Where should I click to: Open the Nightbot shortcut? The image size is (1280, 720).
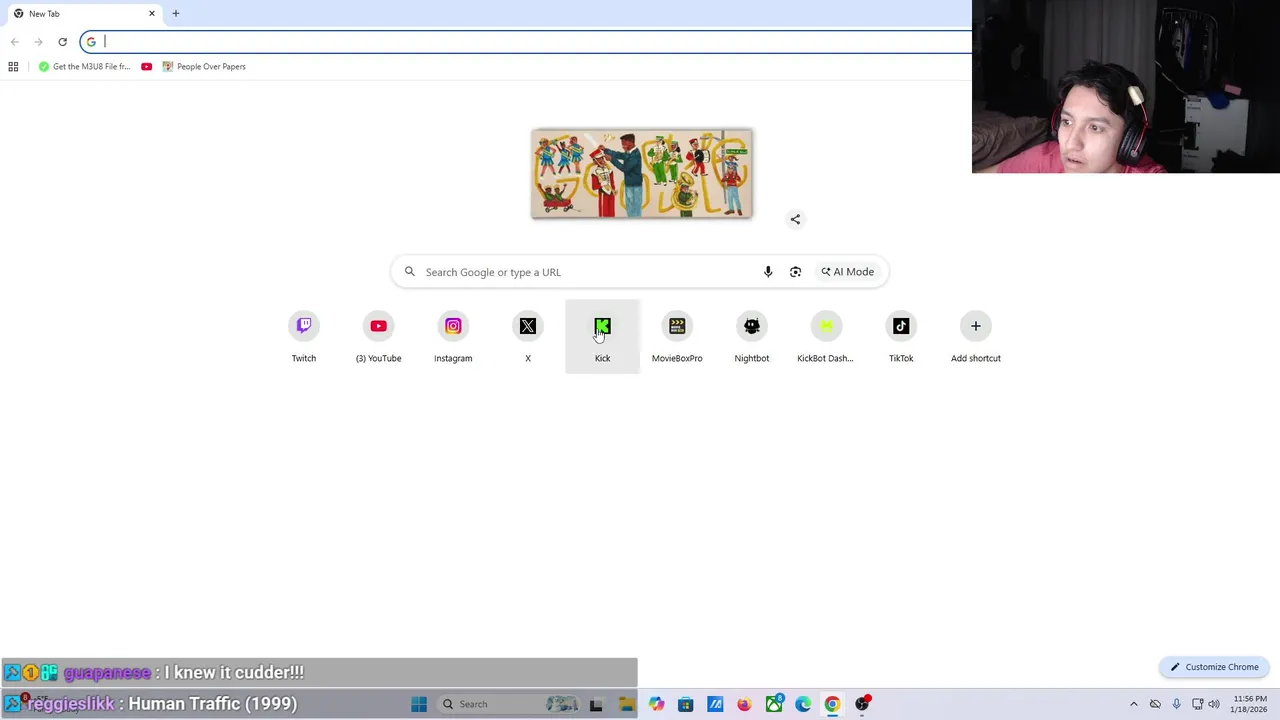(752, 337)
